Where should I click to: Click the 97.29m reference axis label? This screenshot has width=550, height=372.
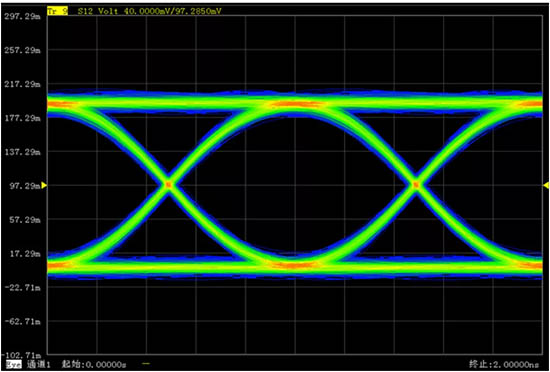click(25, 186)
